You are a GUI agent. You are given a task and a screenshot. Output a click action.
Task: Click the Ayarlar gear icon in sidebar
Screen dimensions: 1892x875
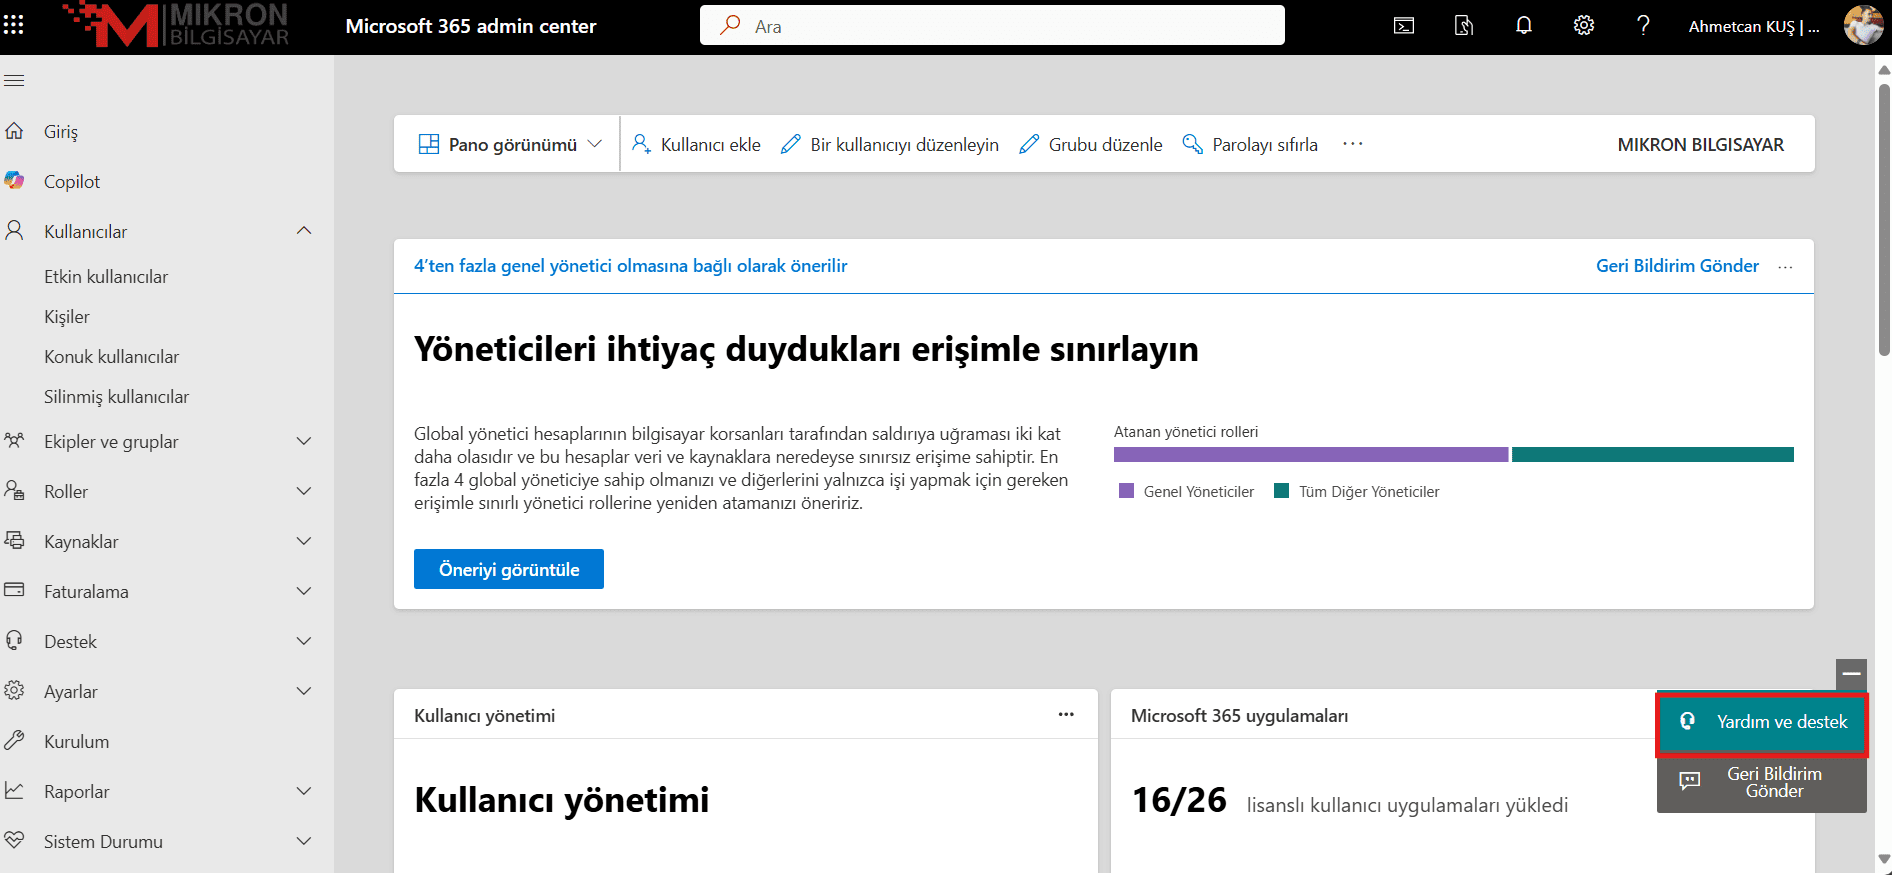(x=14, y=691)
